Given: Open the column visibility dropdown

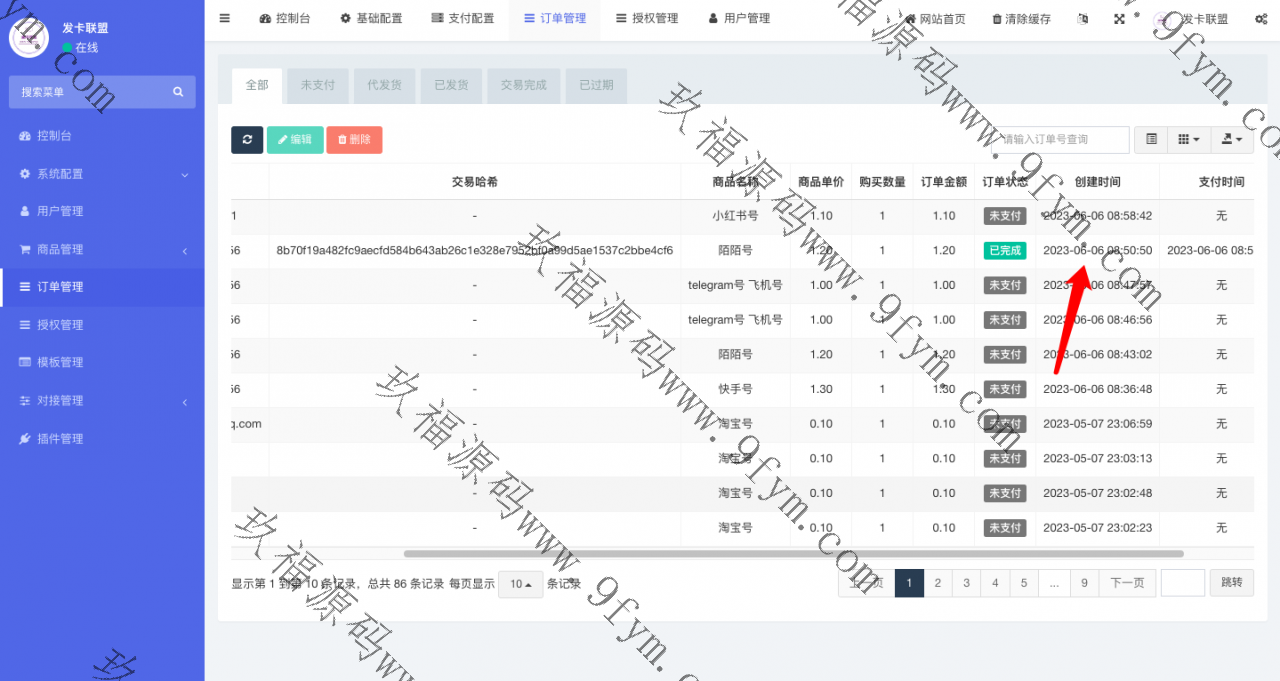Looking at the screenshot, I should tap(1189, 140).
